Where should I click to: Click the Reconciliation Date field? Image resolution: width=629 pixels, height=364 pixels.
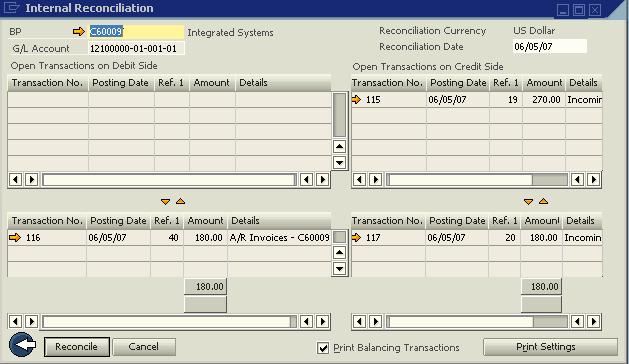point(550,47)
